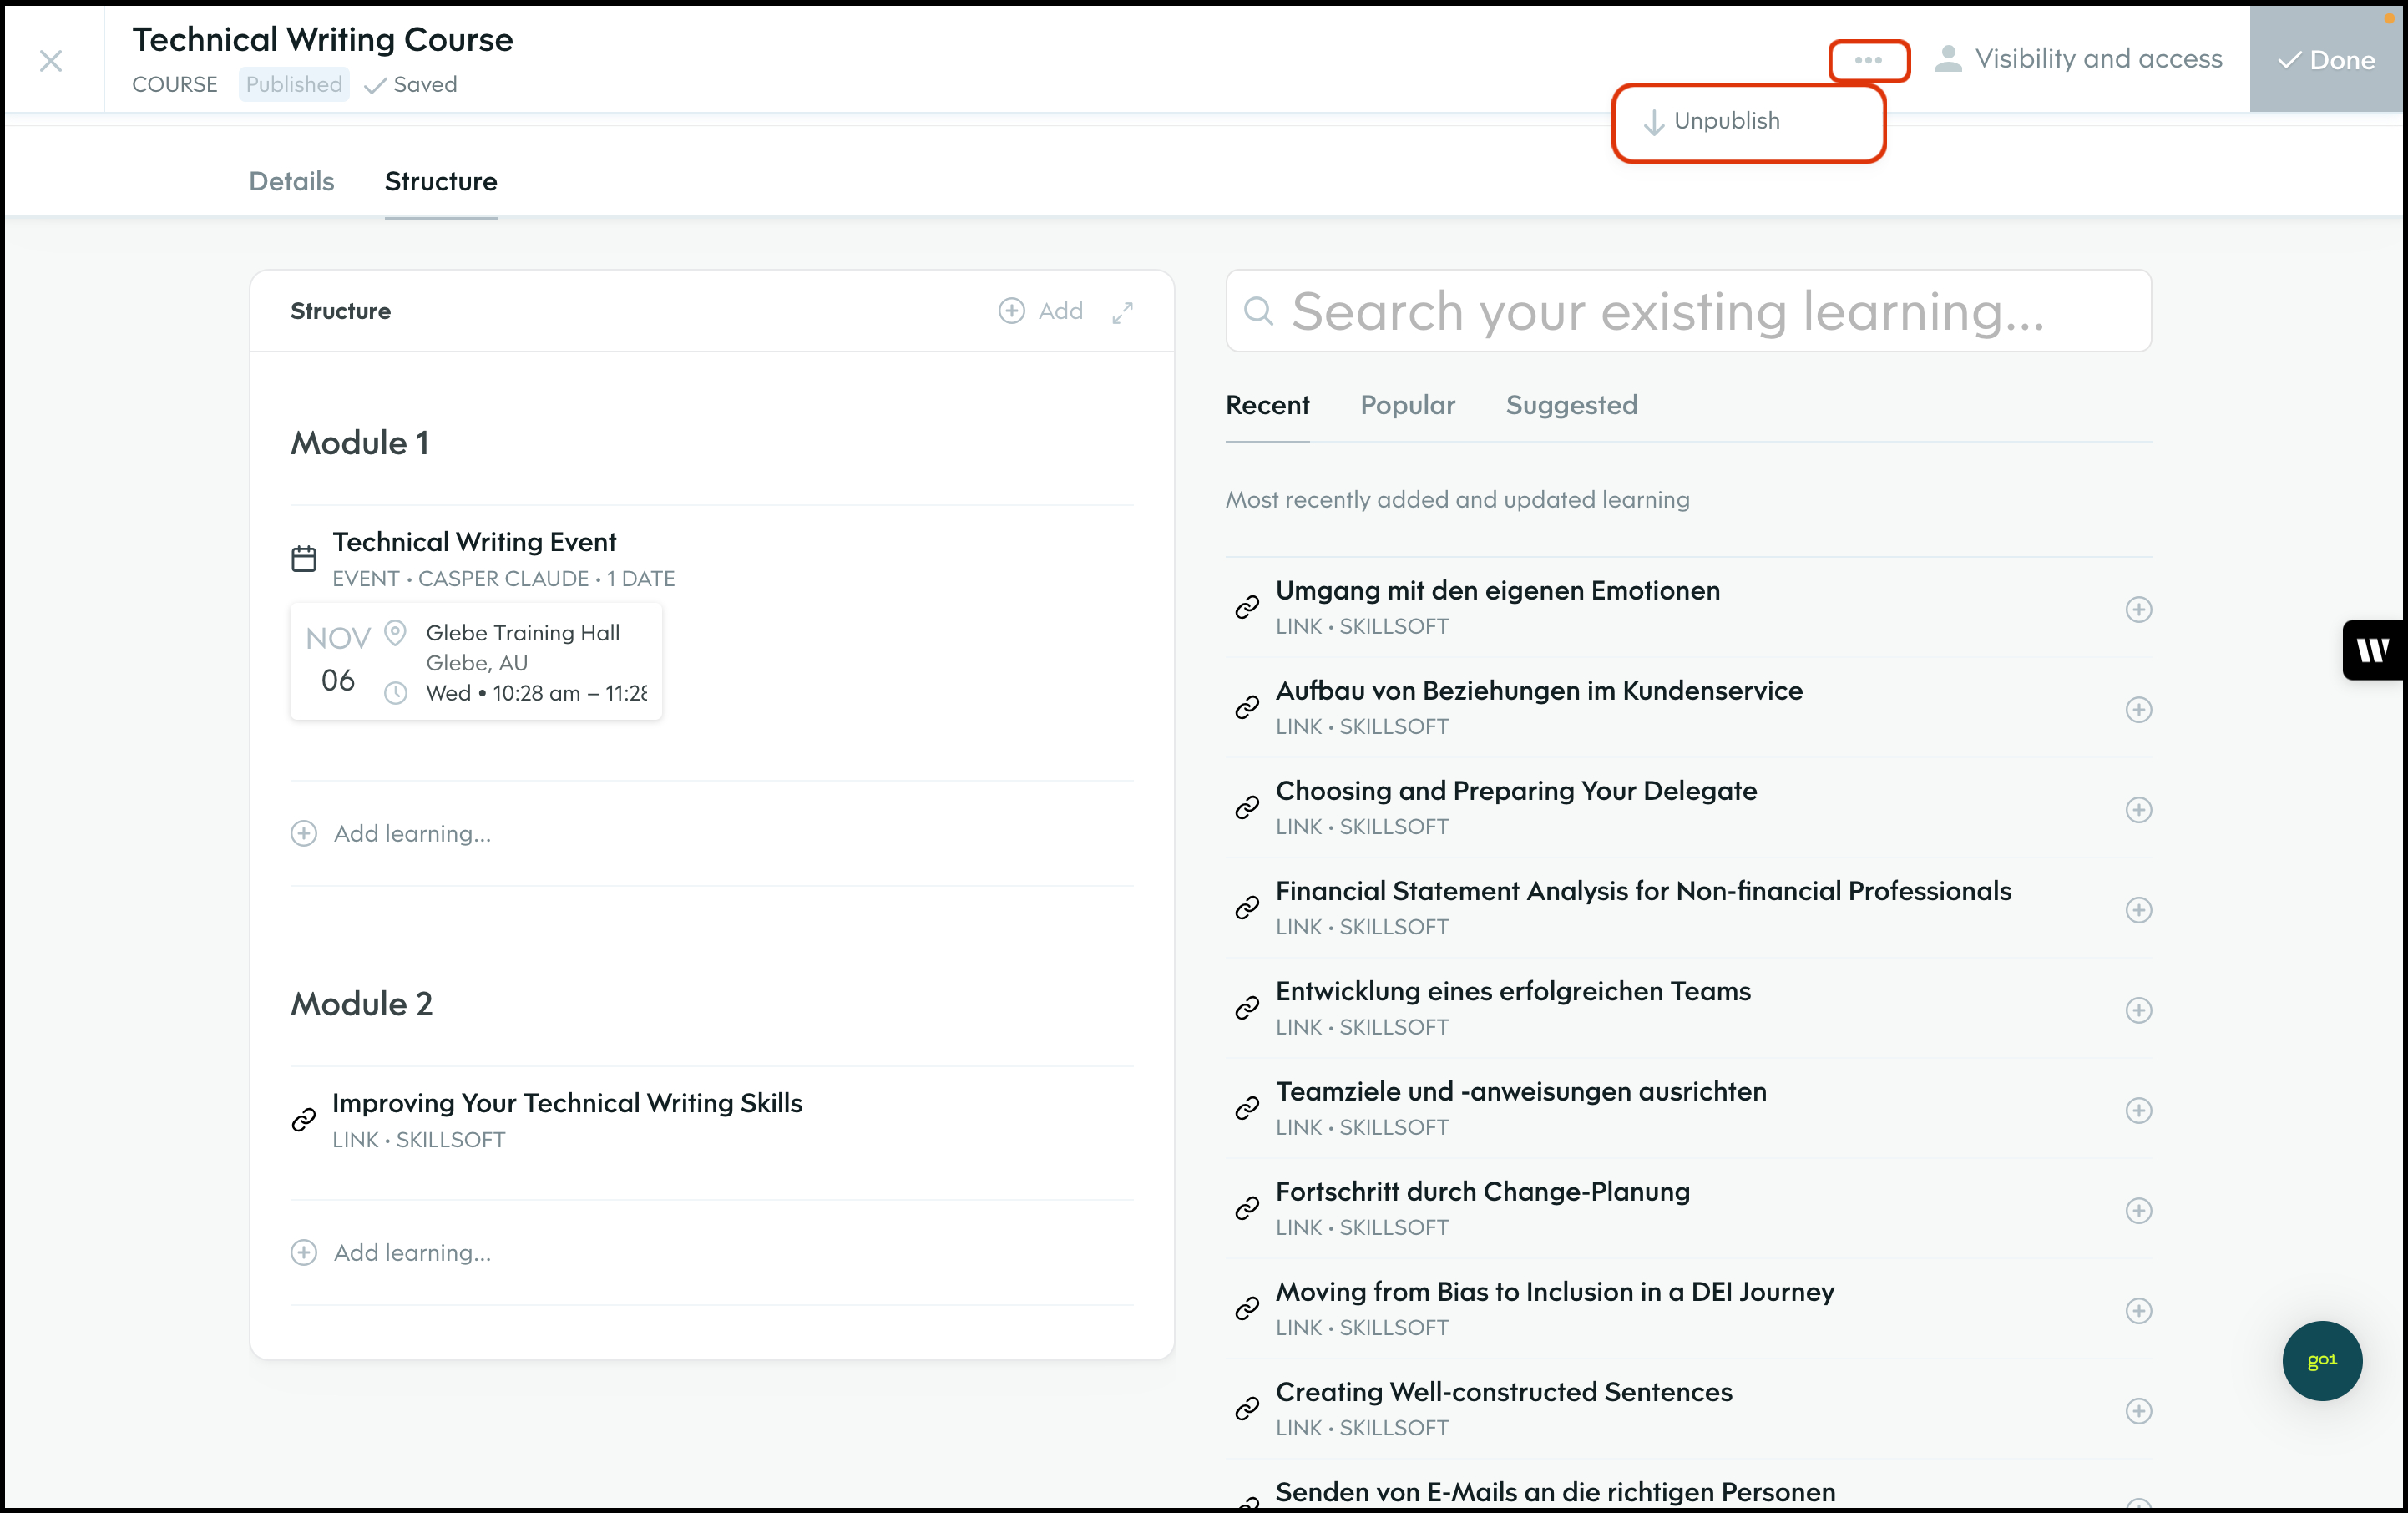Open Visibility and access settings
This screenshot has width=2408, height=1513.
coord(2078,59)
